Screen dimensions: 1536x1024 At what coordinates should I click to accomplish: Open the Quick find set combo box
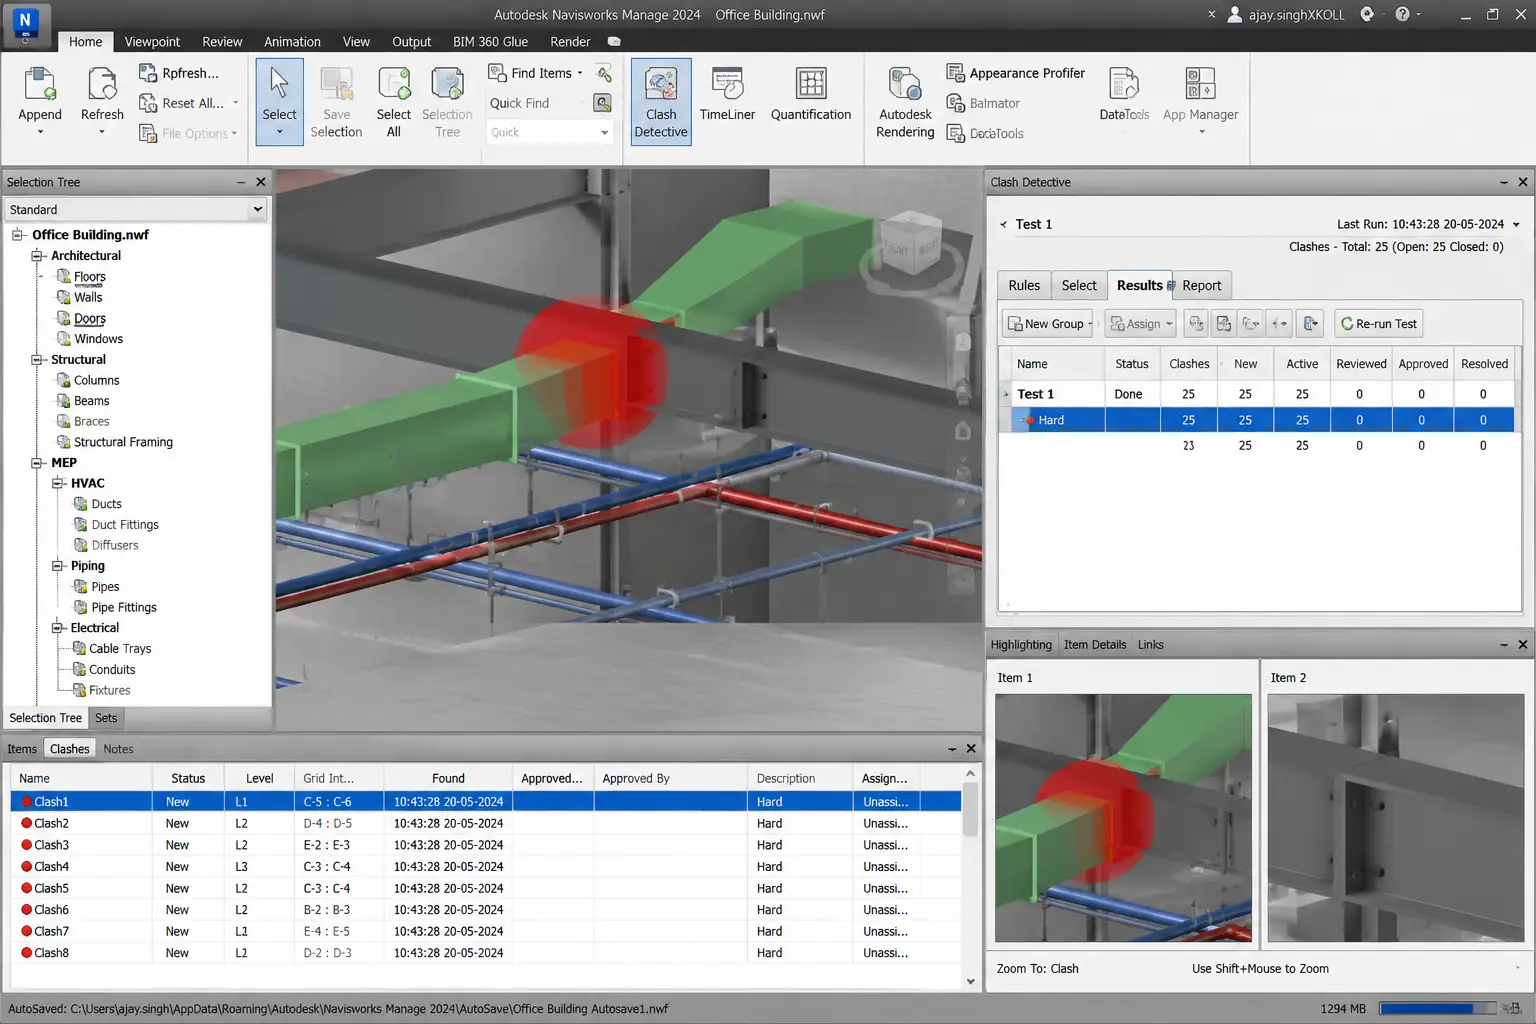pos(549,132)
